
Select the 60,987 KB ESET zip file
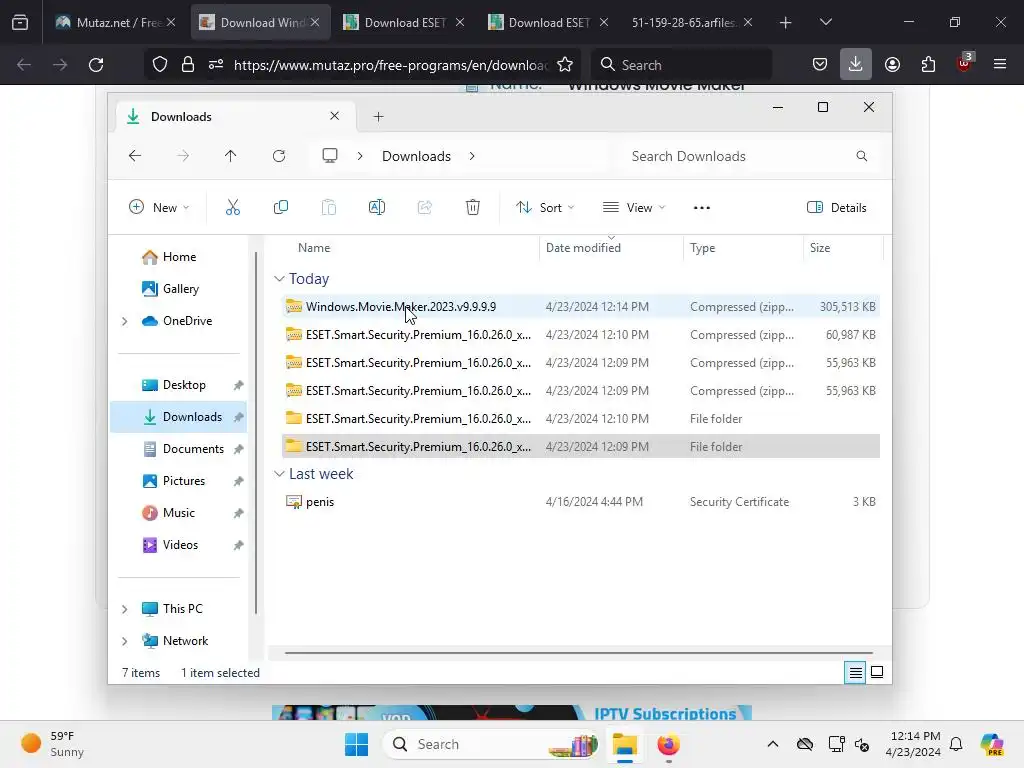[x=581, y=334]
